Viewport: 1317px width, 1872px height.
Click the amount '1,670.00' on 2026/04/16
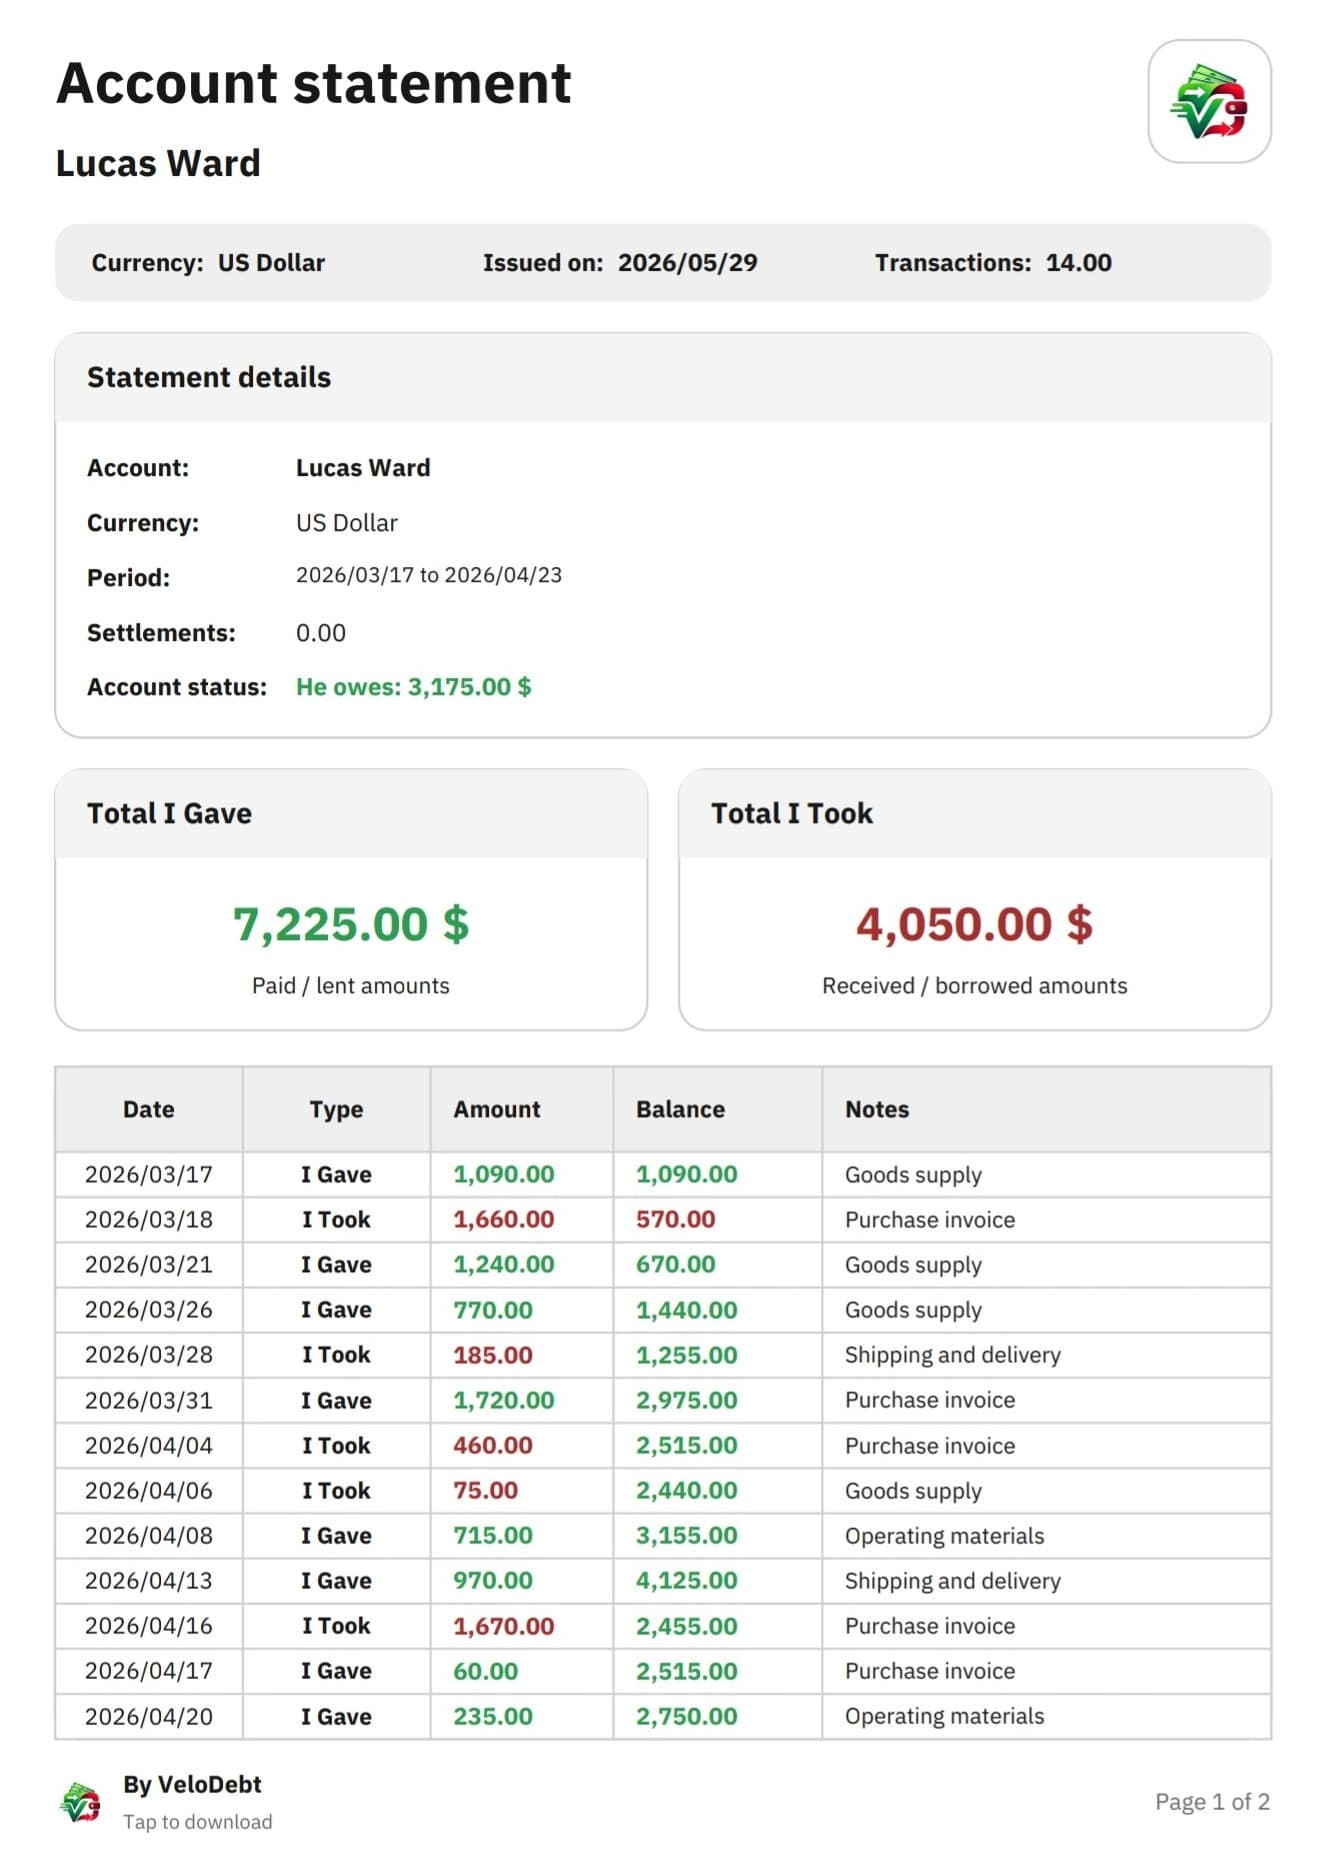pos(504,1626)
